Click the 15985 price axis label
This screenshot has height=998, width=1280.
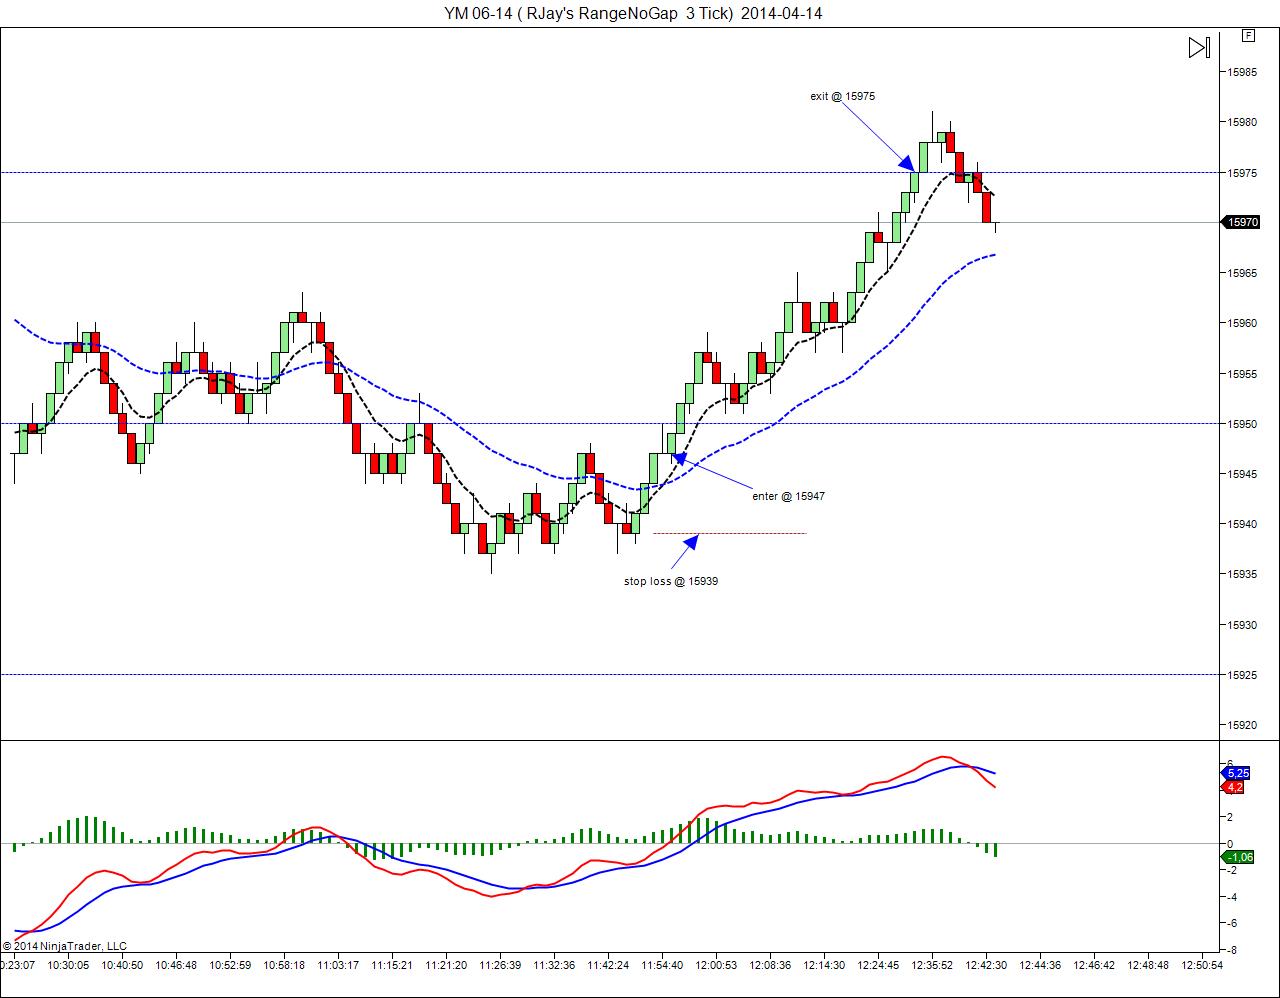[x=1242, y=72]
